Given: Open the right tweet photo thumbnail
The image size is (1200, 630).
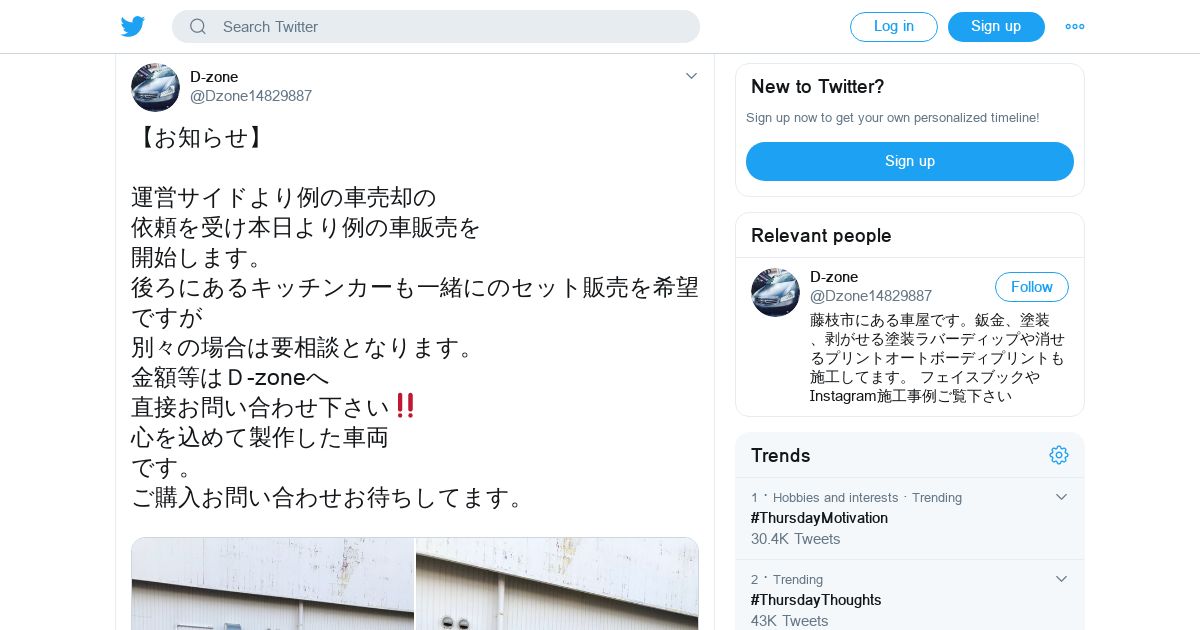Looking at the screenshot, I should click(557, 584).
